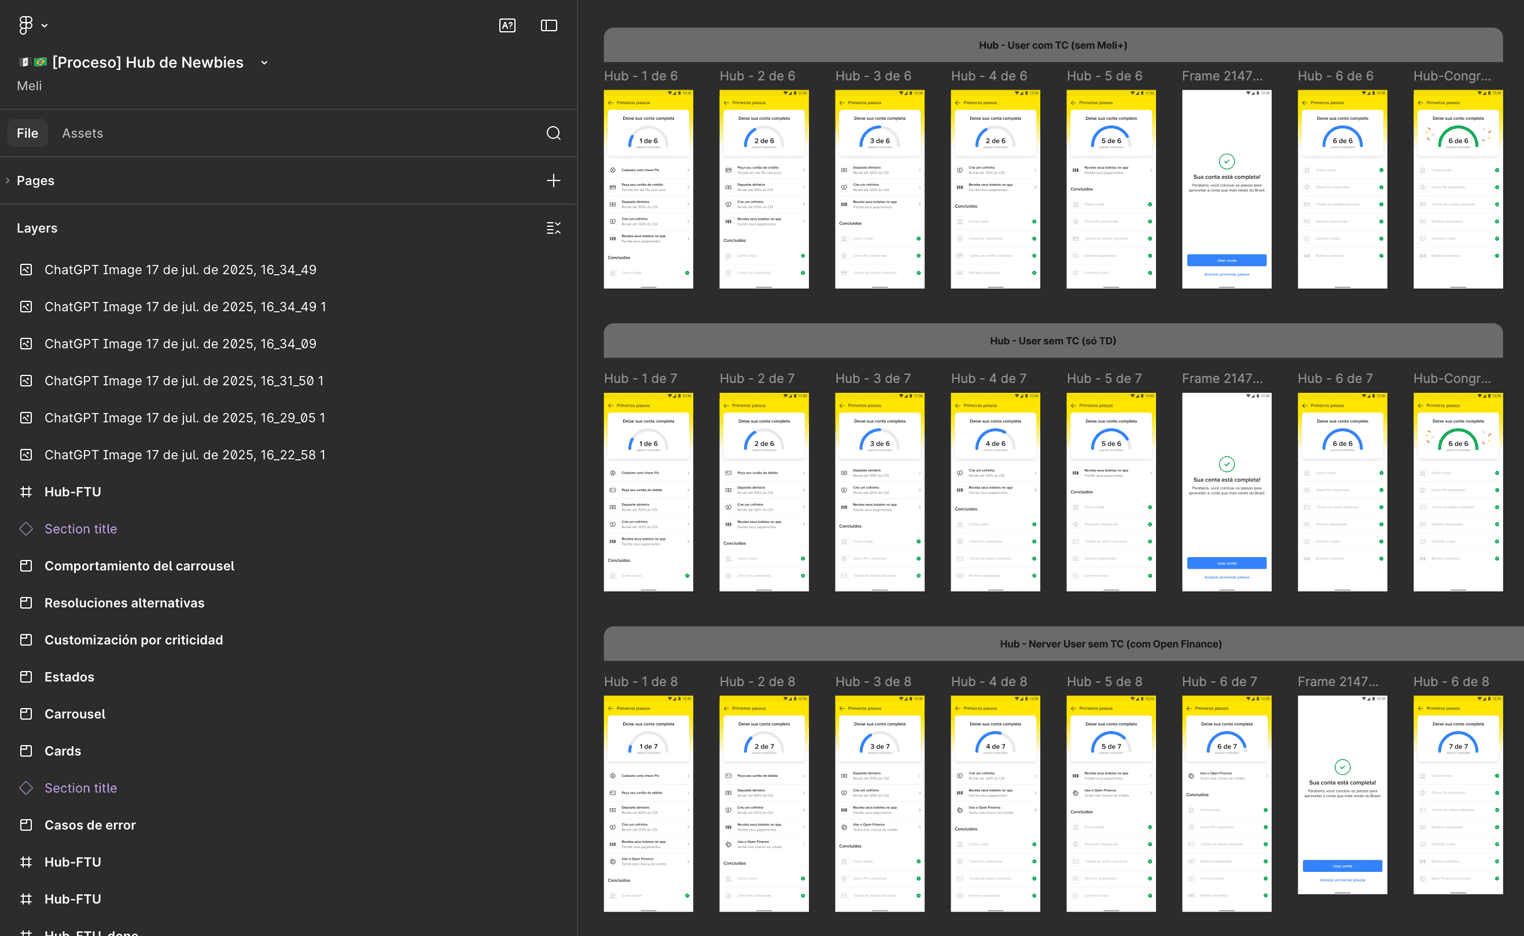Click section icon beside Resoluciones alternativas
The width and height of the screenshot is (1524, 936).
[26, 603]
